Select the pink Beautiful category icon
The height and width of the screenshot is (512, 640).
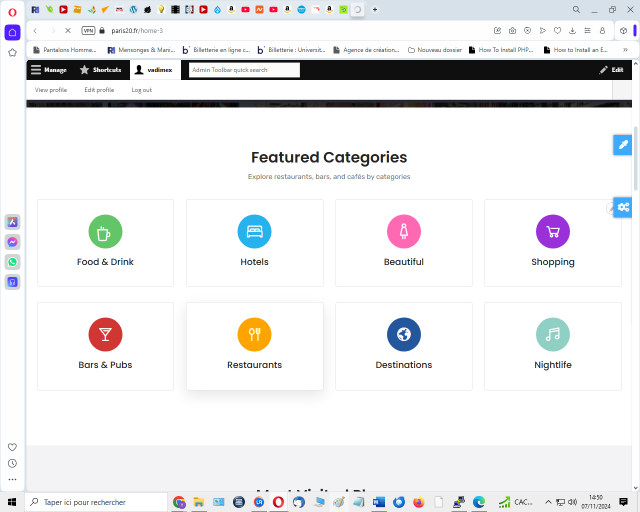tap(403, 232)
